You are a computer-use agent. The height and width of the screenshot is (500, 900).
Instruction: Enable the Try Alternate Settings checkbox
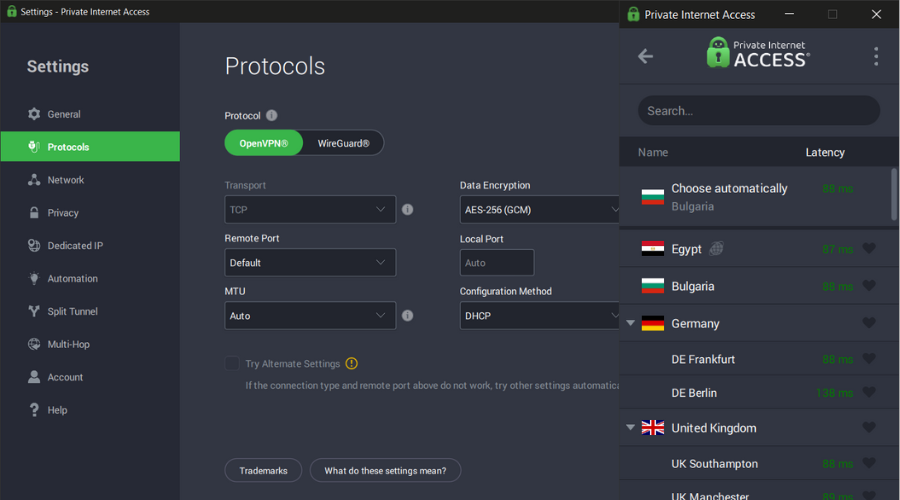pyautogui.click(x=232, y=363)
